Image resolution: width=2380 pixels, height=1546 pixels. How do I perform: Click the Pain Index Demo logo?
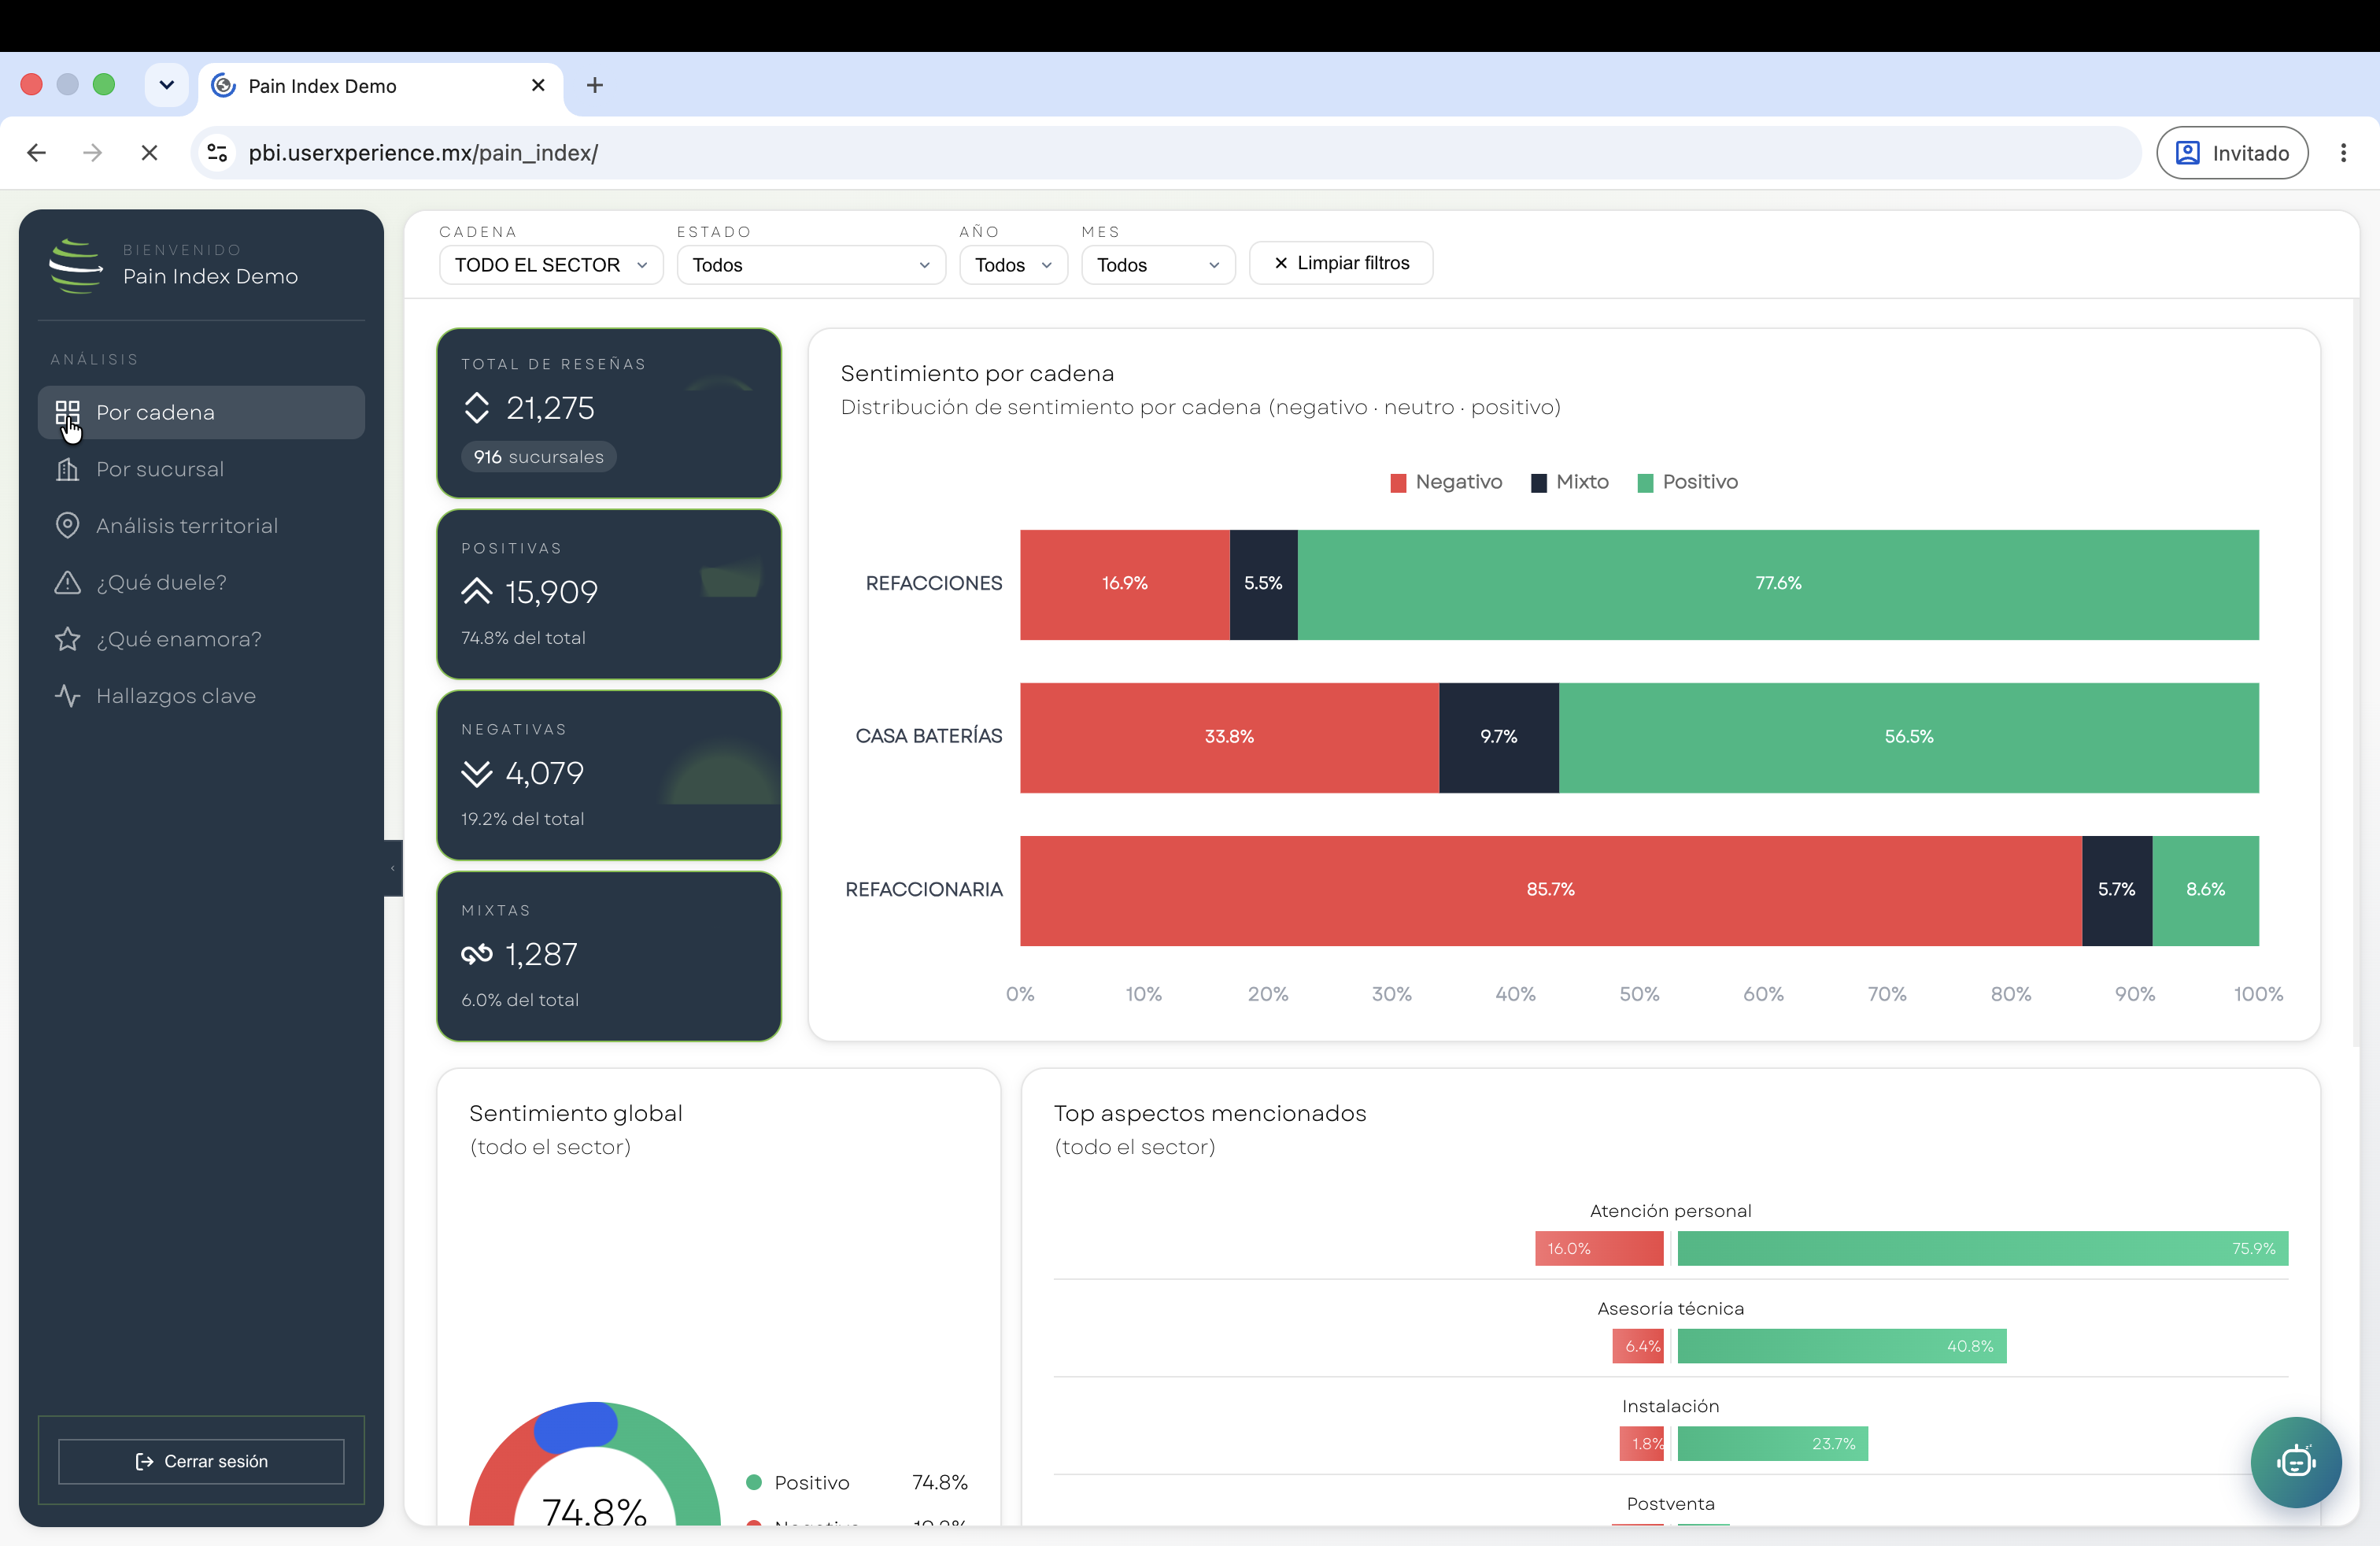pos(76,265)
